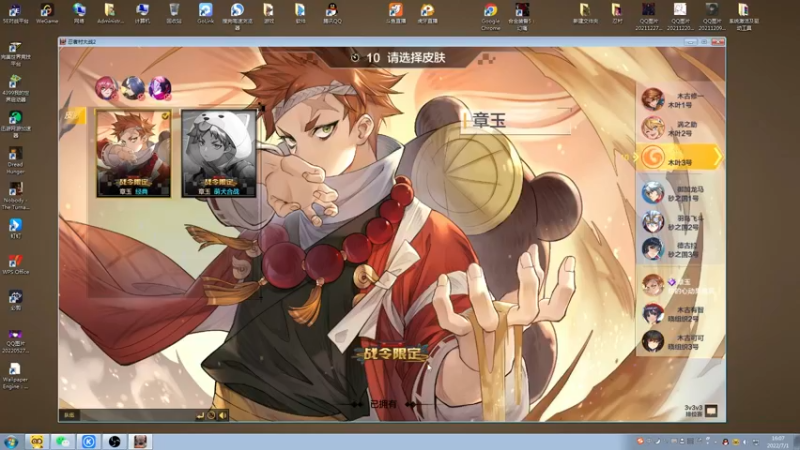Open the emoji picker in the chat bar
Screen dimensions: 800x450
tap(211, 415)
